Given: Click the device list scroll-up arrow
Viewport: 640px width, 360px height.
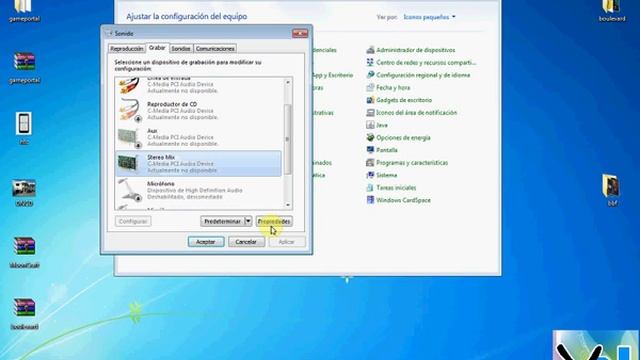Looking at the screenshot, I should click(288, 82).
